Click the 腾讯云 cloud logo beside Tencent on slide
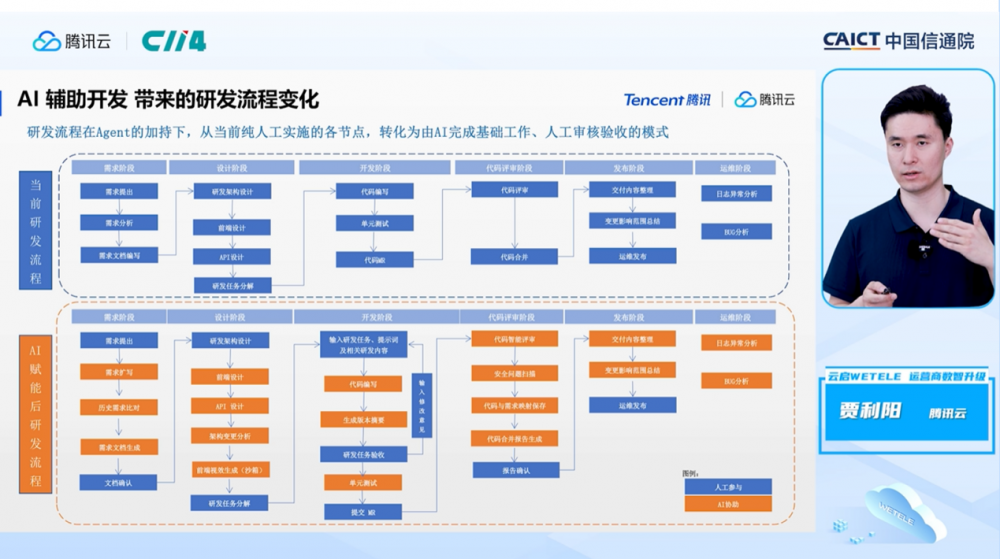This screenshot has width=1000, height=559. pyautogui.click(x=765, y=99)
